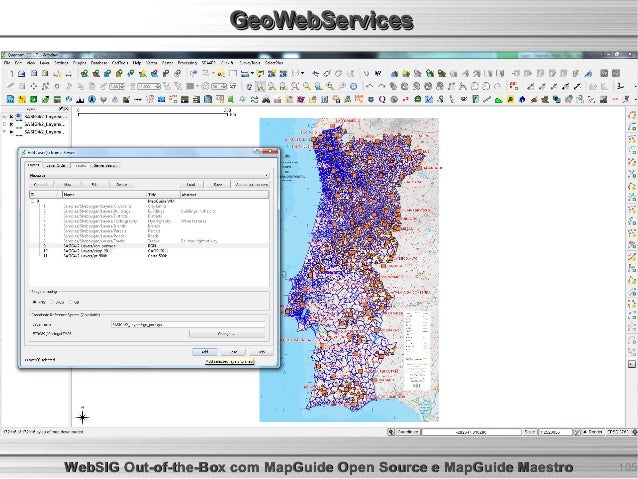Click the Coordinate field in status bar

pyautogui.click(x=471, y=432)
